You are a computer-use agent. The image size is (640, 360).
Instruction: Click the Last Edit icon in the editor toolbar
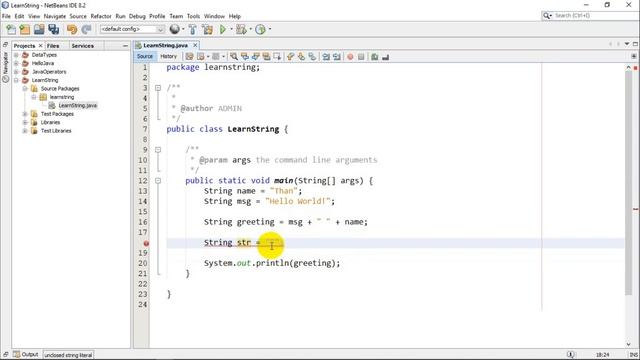(x=189, y=57)
